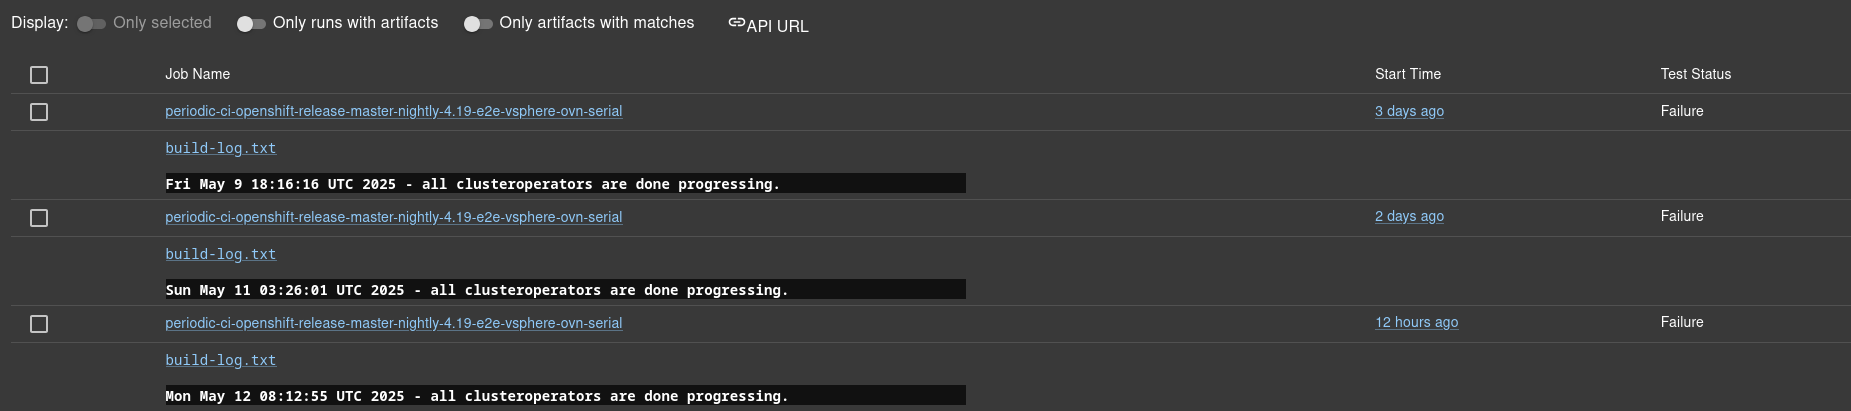The width and height of the screenshot is (1851, 411).
Task: Click the "3 days ago" start time link
Action: pos(1409,111)
